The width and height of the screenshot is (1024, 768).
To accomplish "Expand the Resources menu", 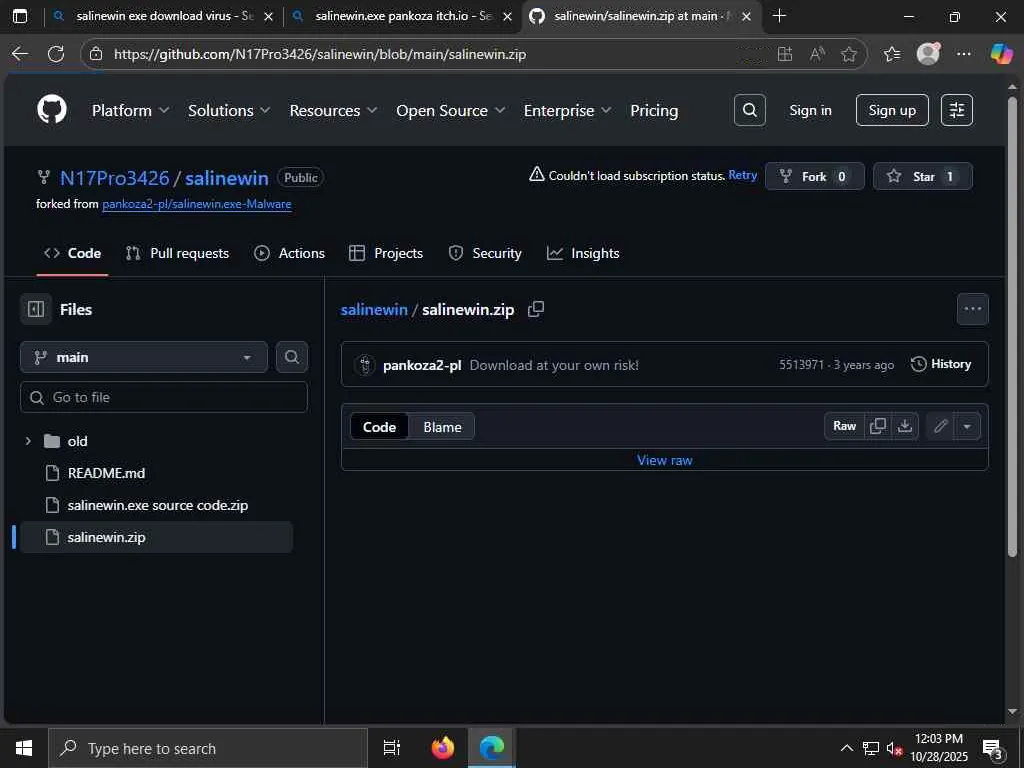I will [x=333, y=110].
